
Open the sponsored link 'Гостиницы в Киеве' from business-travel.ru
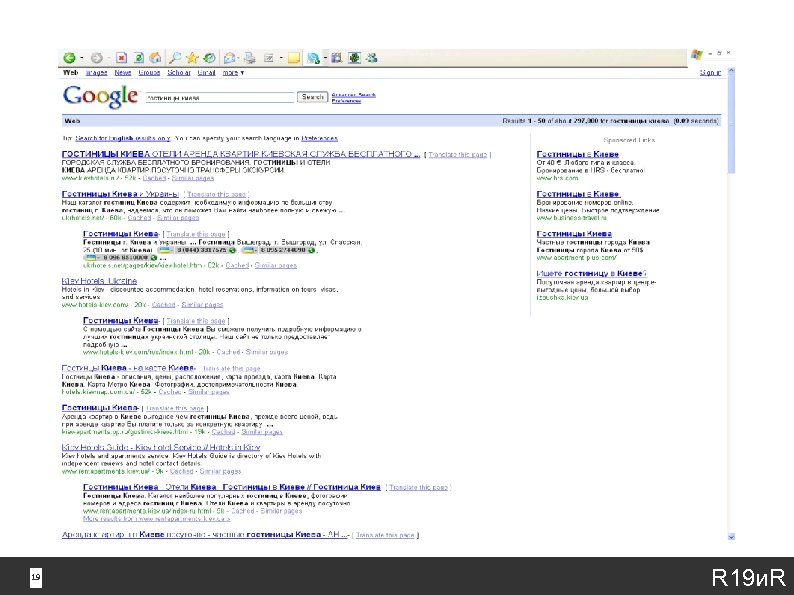[578, 194]
